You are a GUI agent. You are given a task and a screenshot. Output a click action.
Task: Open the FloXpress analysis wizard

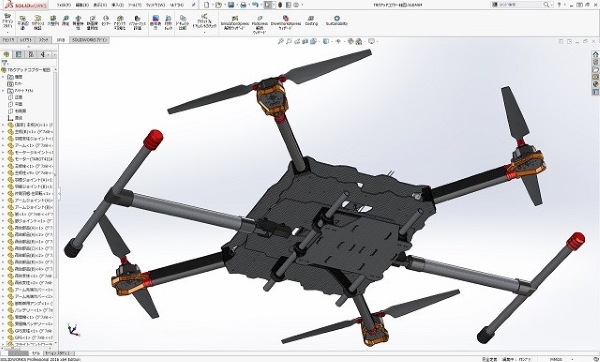coord(259,24)
